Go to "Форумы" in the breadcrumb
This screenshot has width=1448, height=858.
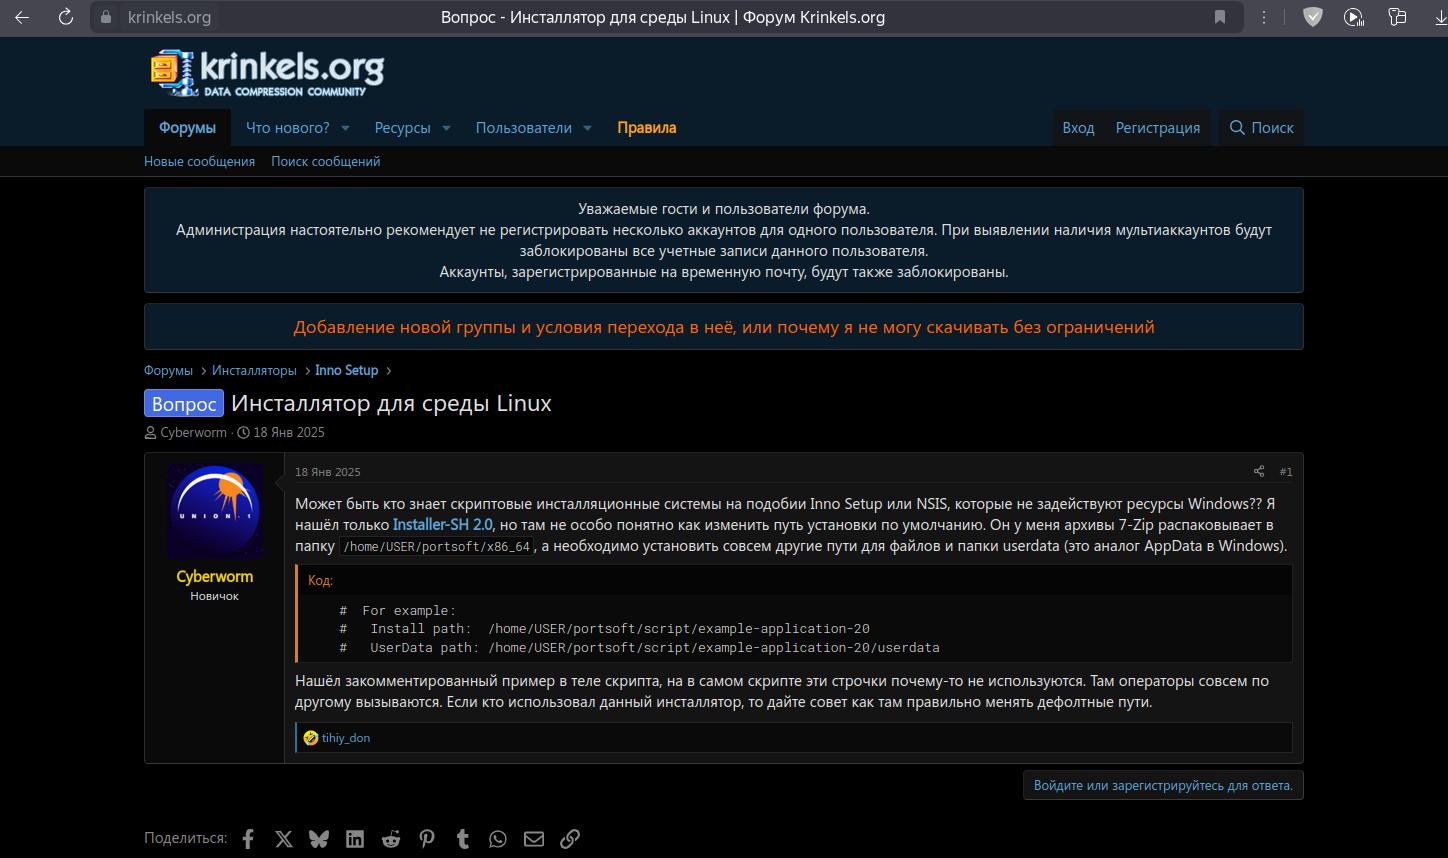click(x=168, y=370)
